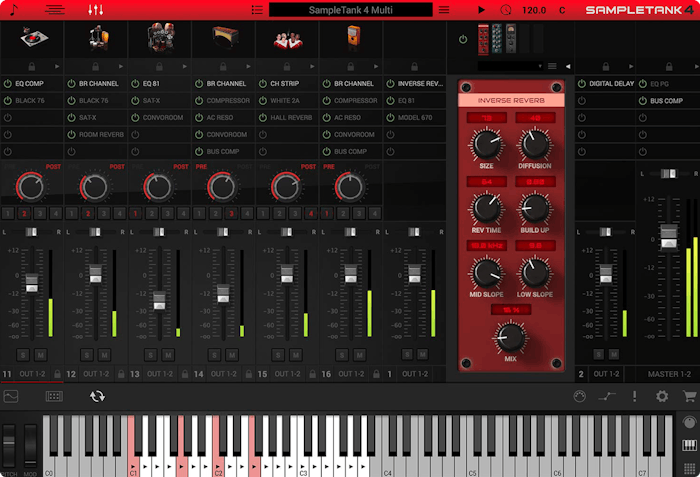Select send bus 3 on channel 14
Viewport: 700px width, 477px height.
231,213
